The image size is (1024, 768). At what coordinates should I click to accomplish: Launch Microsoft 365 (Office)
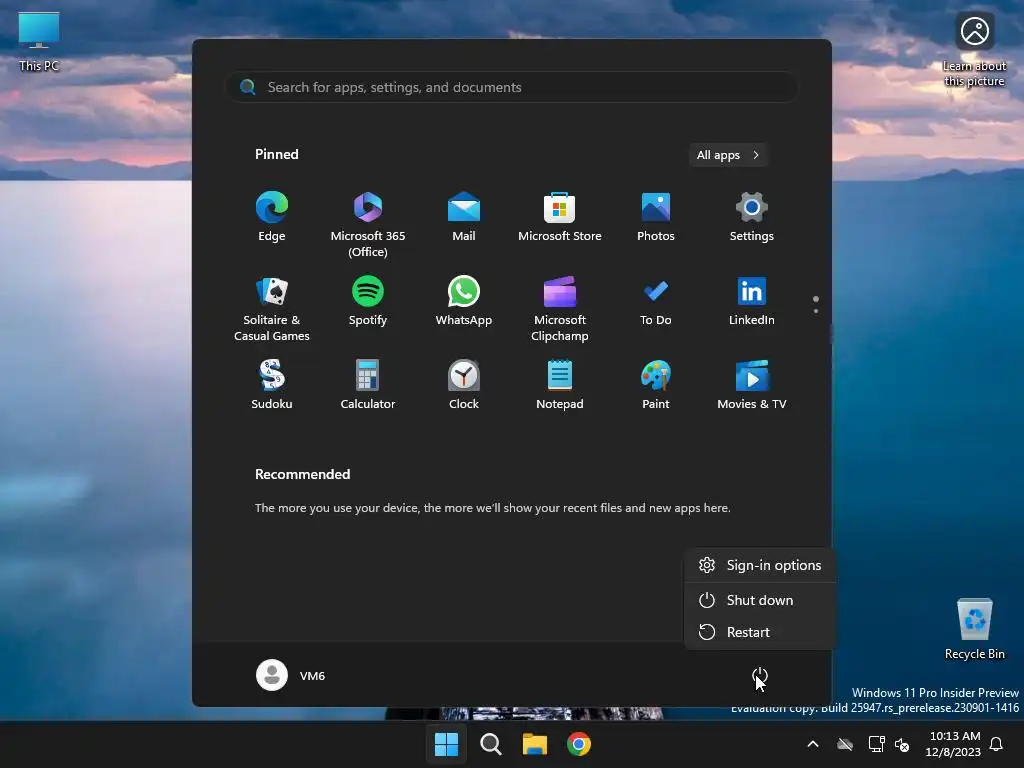[368, 224]
